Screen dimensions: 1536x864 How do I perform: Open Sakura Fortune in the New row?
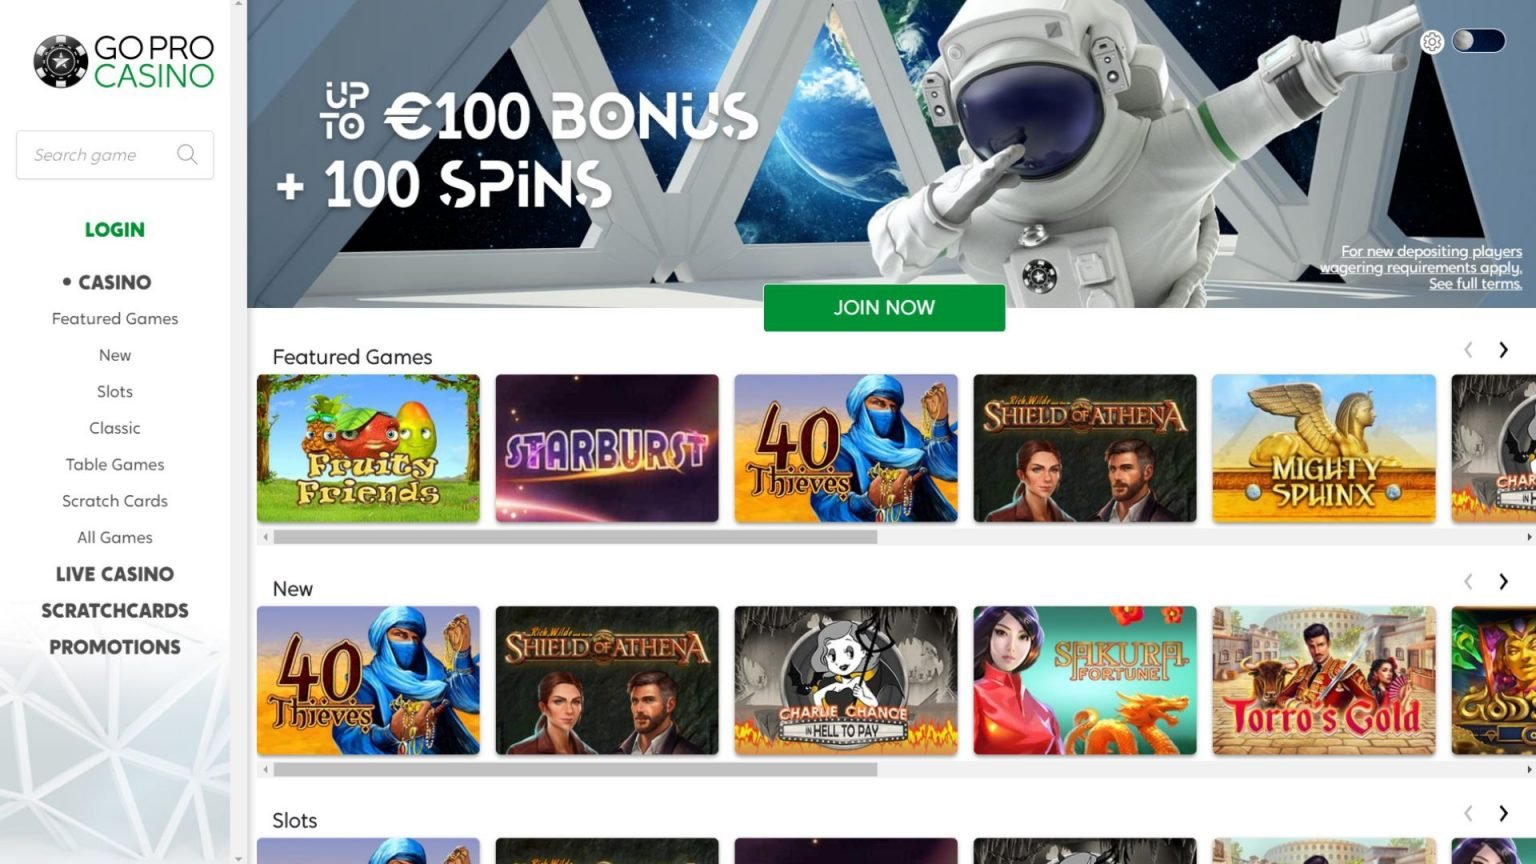(x=1085, y=680)
